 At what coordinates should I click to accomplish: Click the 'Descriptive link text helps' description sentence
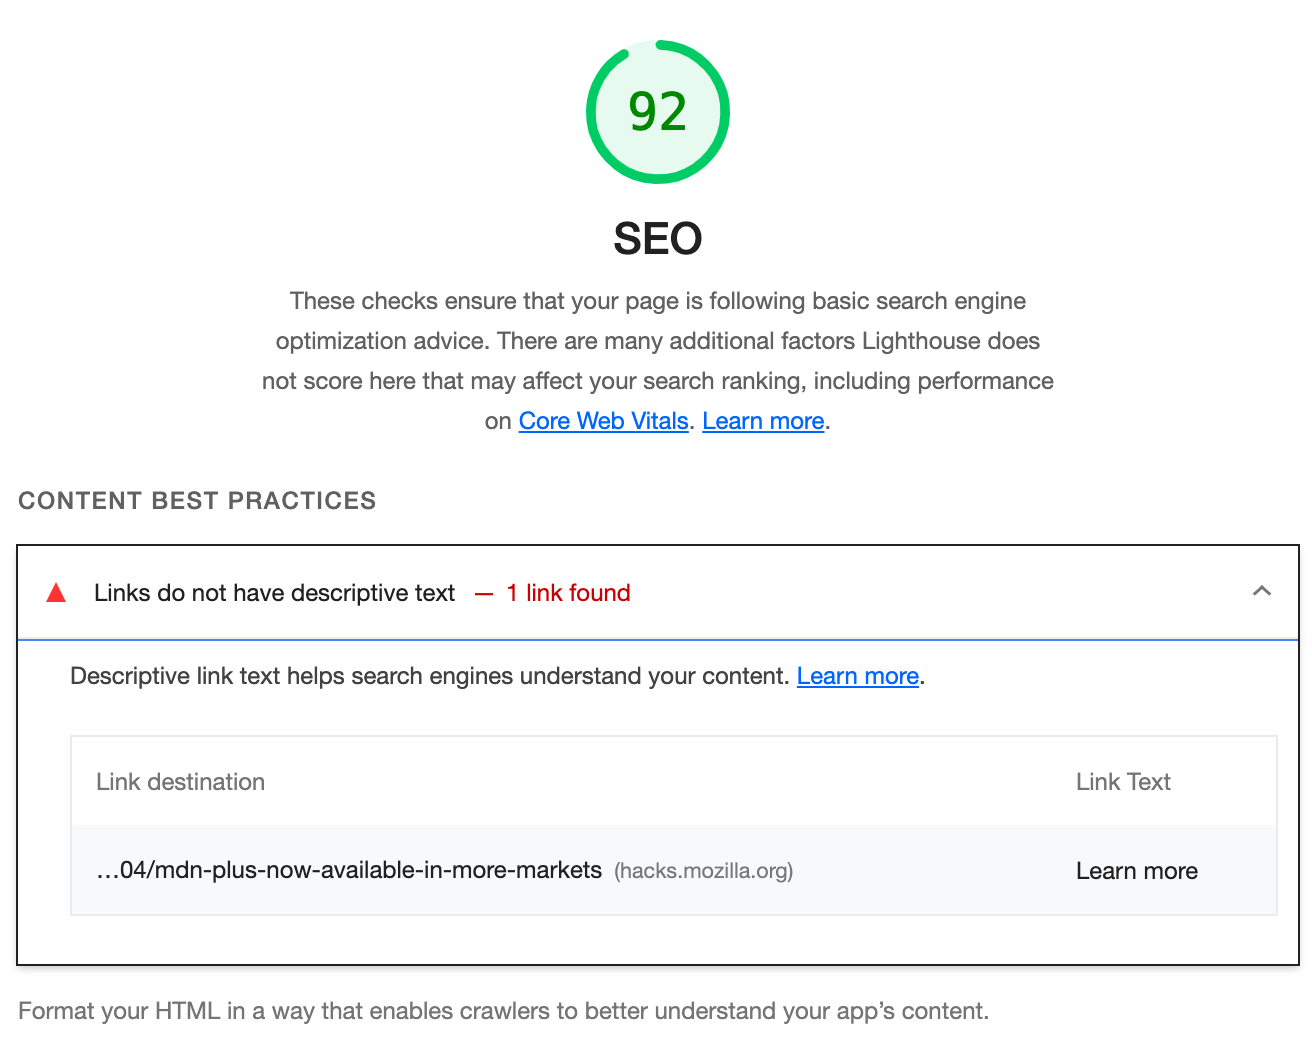coord(430,676)
